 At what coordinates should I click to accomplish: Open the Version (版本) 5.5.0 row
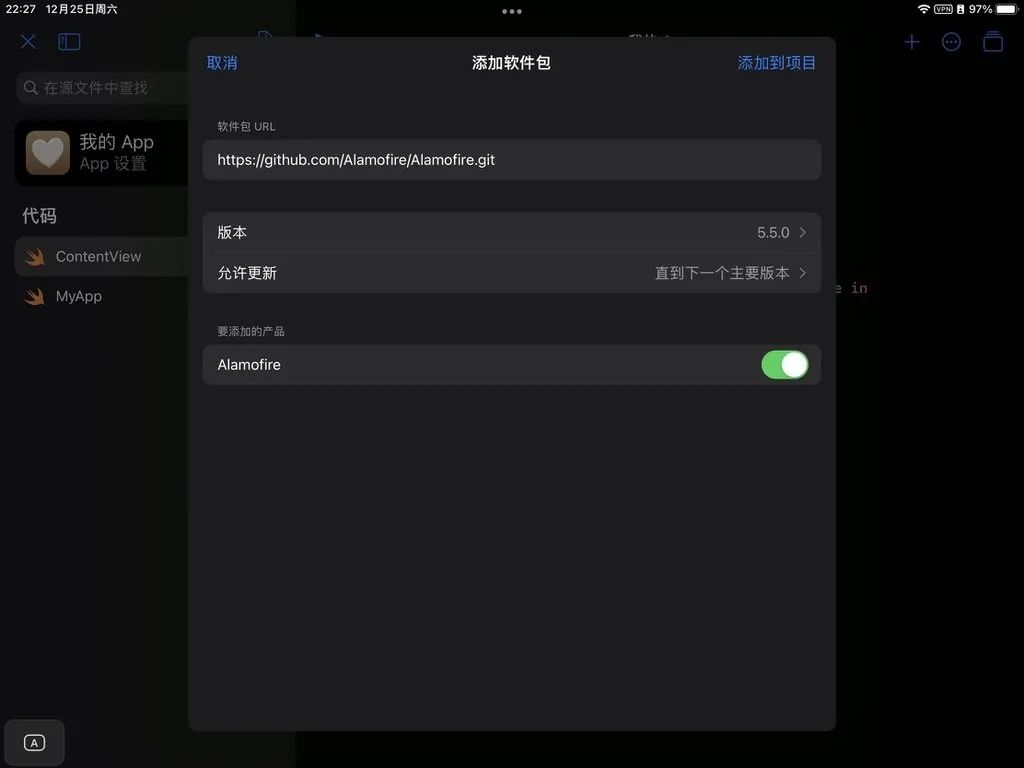[511, 232]
